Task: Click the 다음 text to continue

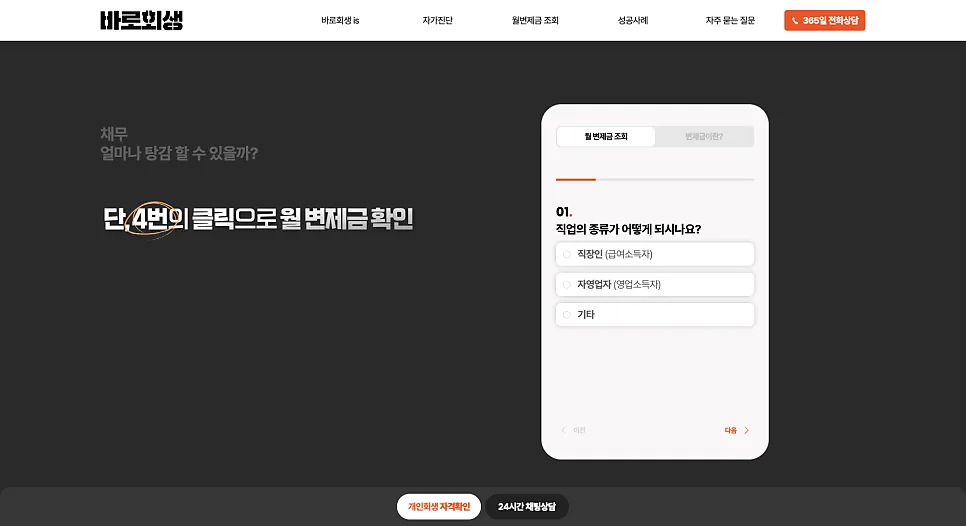Action: [x=731, y=431]
